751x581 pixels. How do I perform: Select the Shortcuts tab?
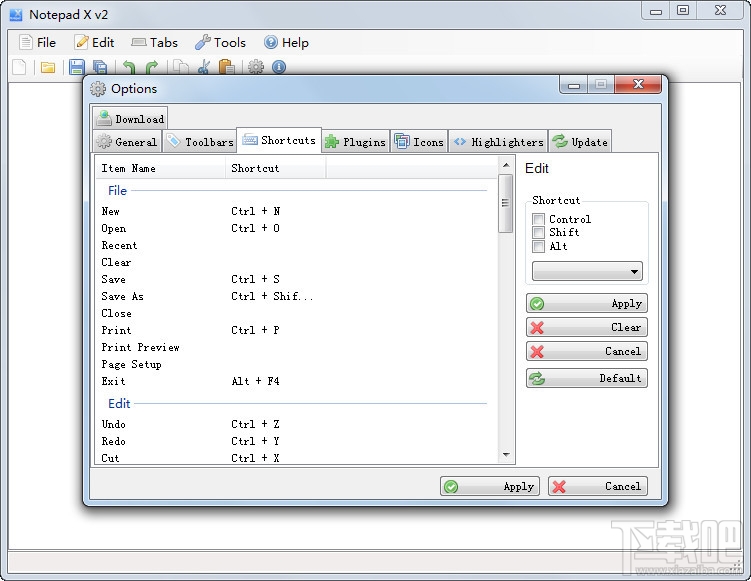pyautogui.click(x=279, y=140)
